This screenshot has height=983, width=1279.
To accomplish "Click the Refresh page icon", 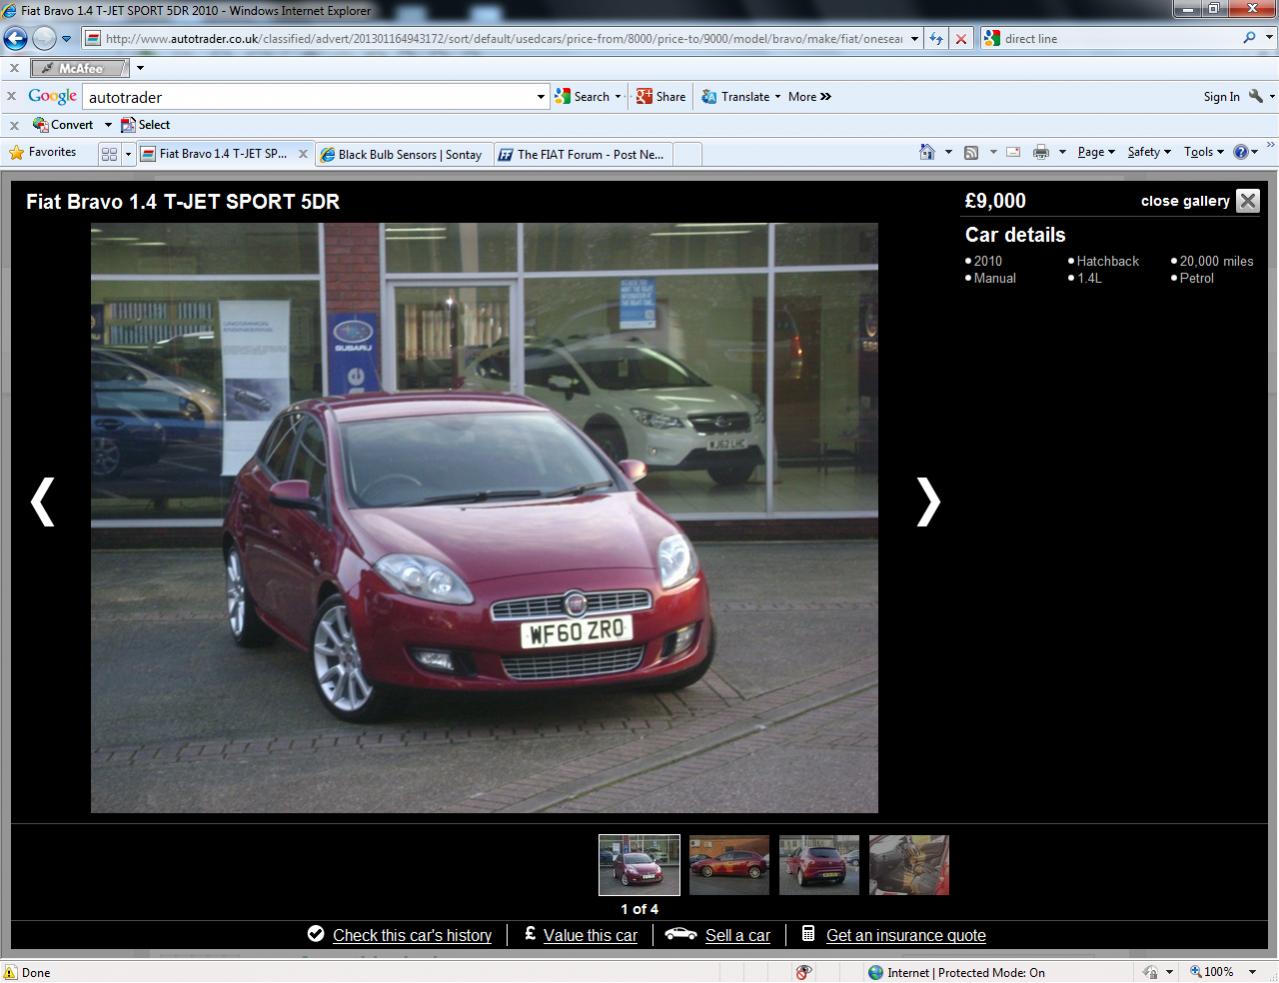I will click(936, 39).
